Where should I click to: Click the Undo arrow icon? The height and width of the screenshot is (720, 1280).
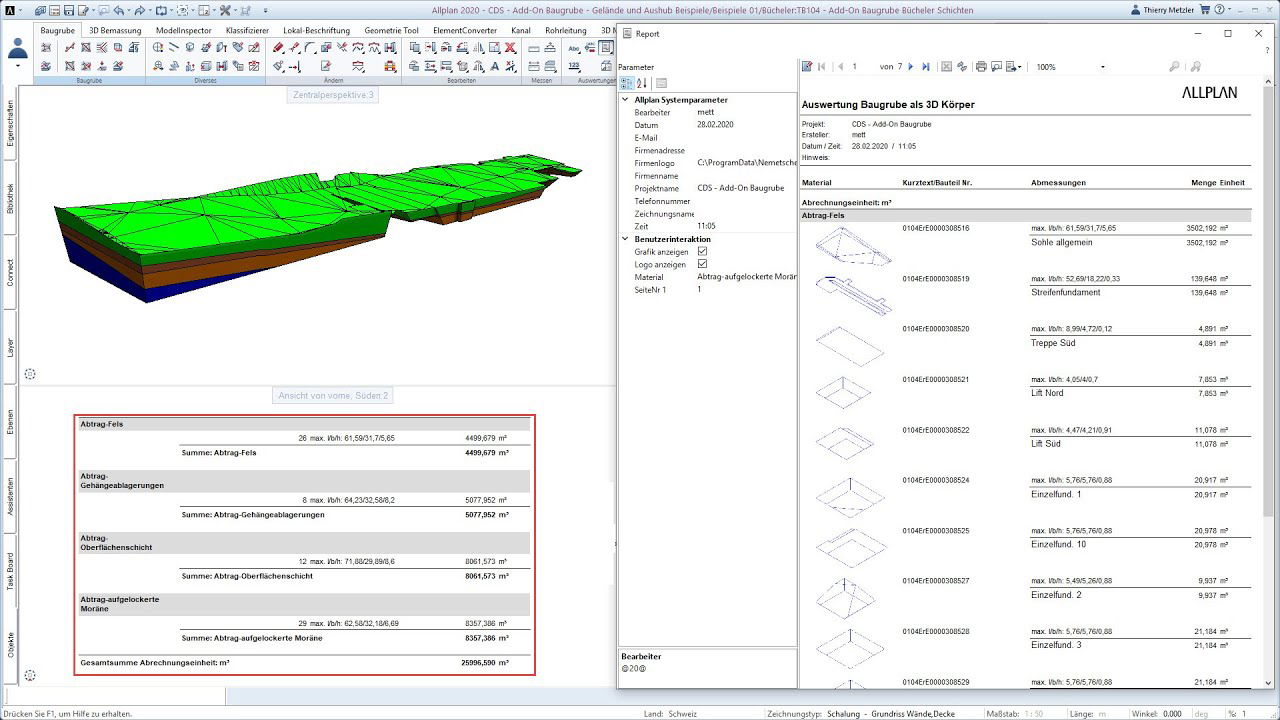click(x=119, y=10)
